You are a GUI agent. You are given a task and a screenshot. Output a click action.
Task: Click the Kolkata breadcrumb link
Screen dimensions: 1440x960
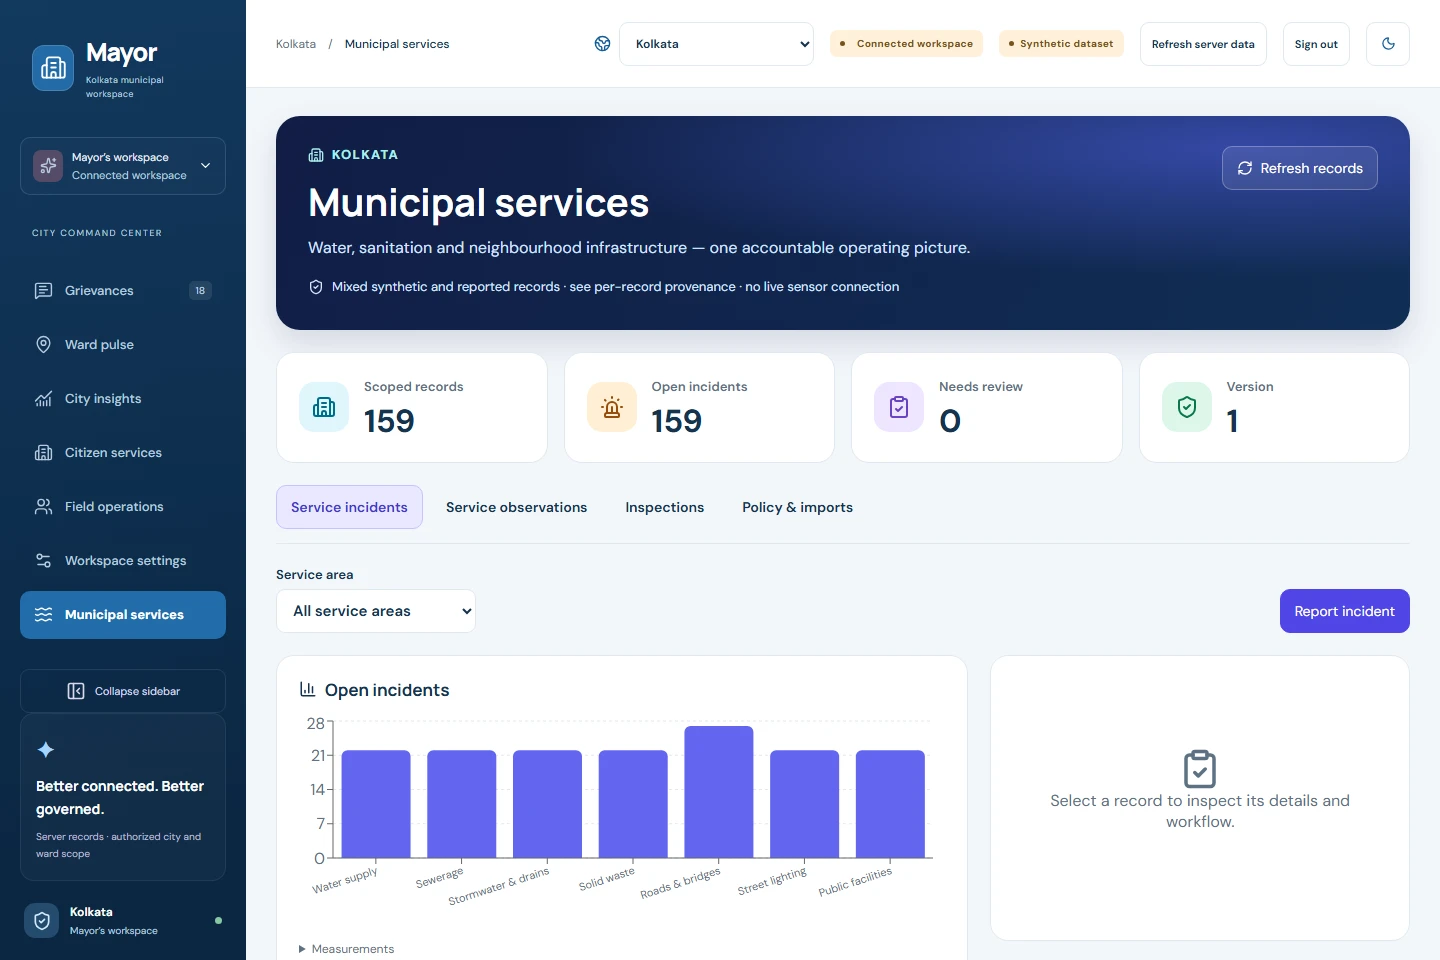296,44
